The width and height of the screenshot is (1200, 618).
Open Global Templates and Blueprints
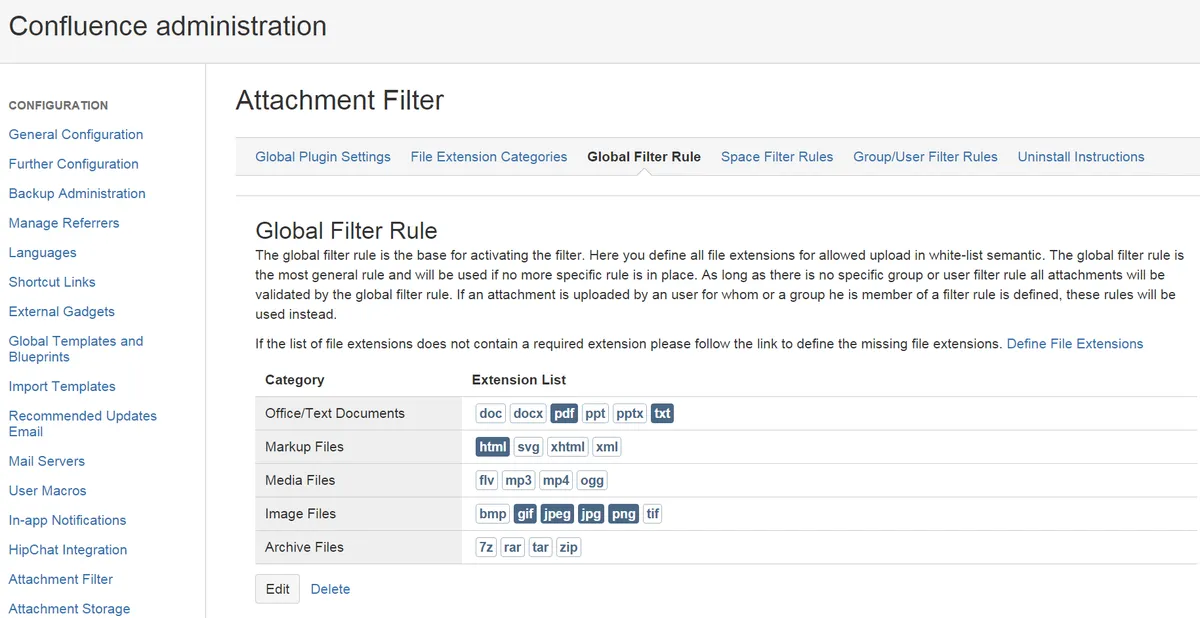(x=76, y=349)
